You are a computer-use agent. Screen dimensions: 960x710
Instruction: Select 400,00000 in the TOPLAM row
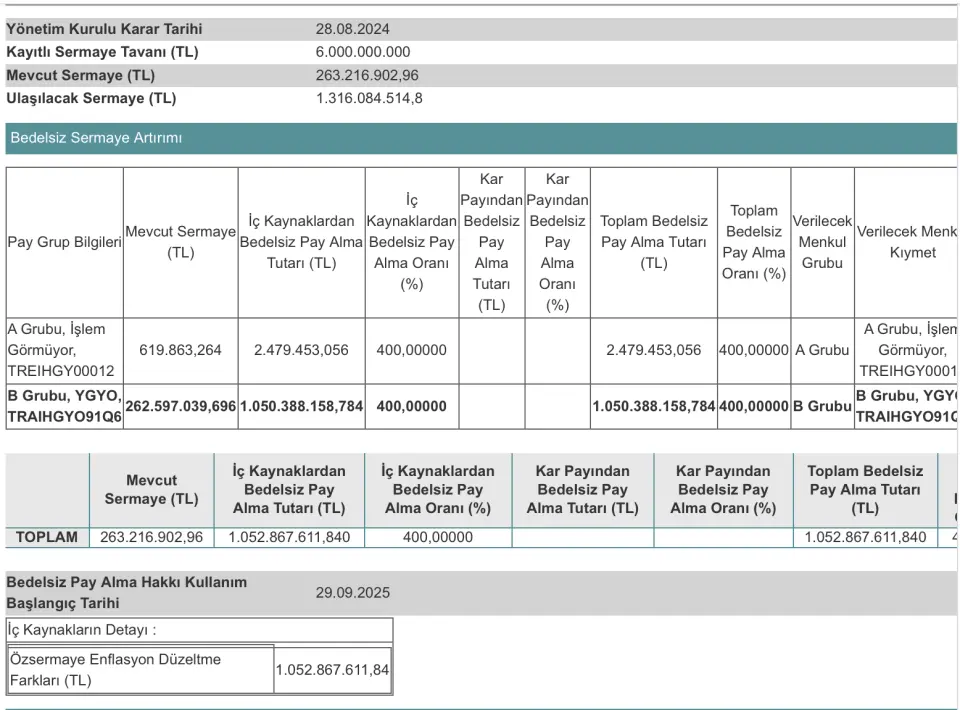pos(438,537)
